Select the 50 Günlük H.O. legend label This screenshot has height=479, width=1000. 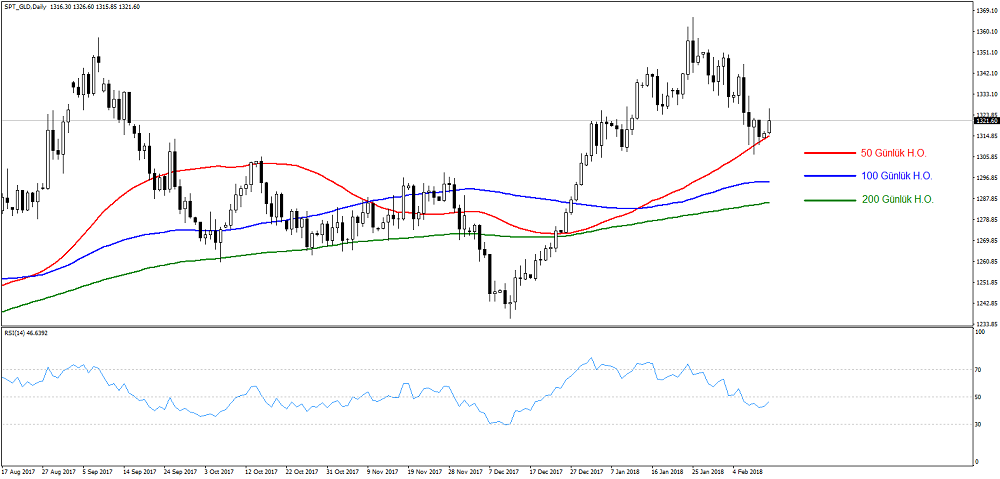[x=896, y=153]
